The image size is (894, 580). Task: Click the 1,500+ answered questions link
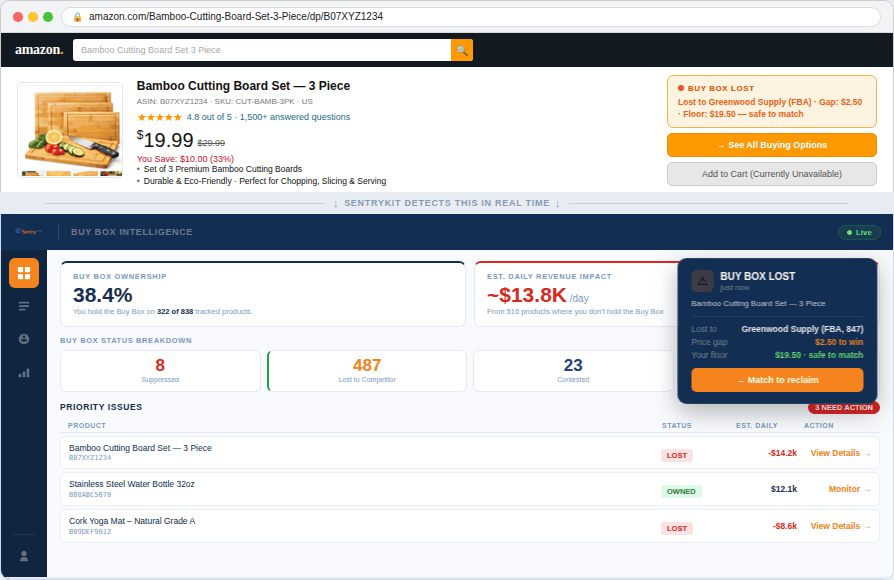tap(294, 116)
